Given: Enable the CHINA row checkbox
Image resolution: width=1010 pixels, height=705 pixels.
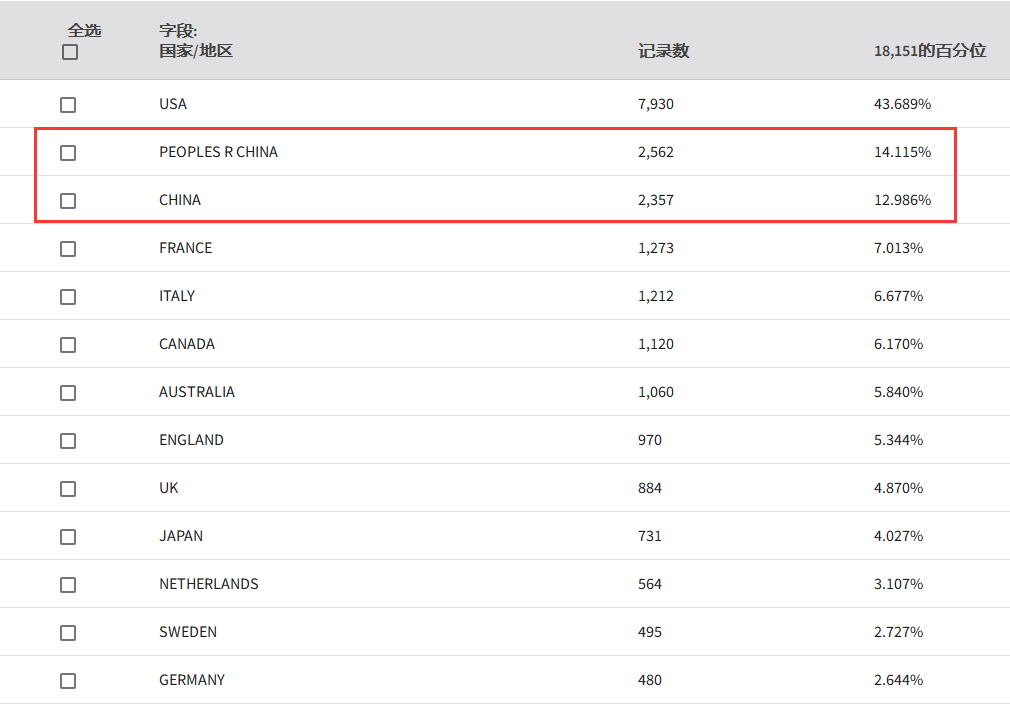Looking at the screenshot, I should click(x=68, y=201).
